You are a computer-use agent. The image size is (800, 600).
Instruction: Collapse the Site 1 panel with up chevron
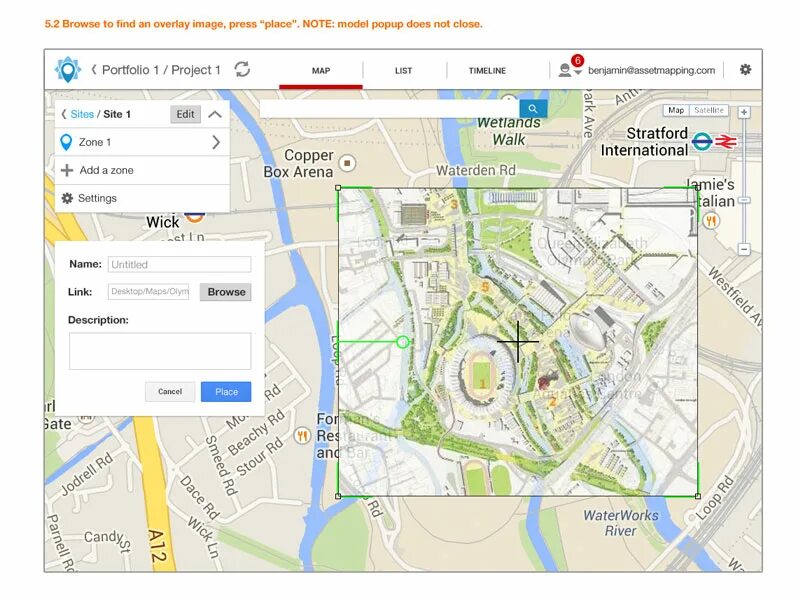[215, 114]
